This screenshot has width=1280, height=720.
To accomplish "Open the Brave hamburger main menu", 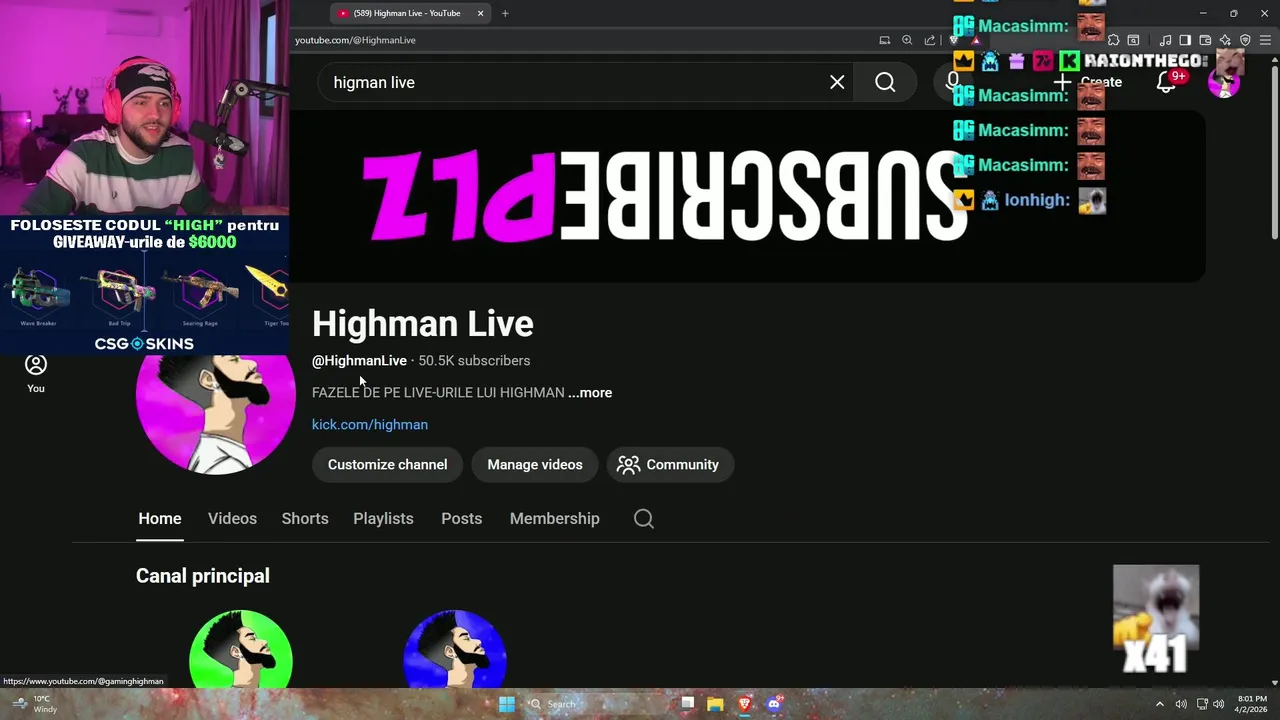I will click(1265, 40).
